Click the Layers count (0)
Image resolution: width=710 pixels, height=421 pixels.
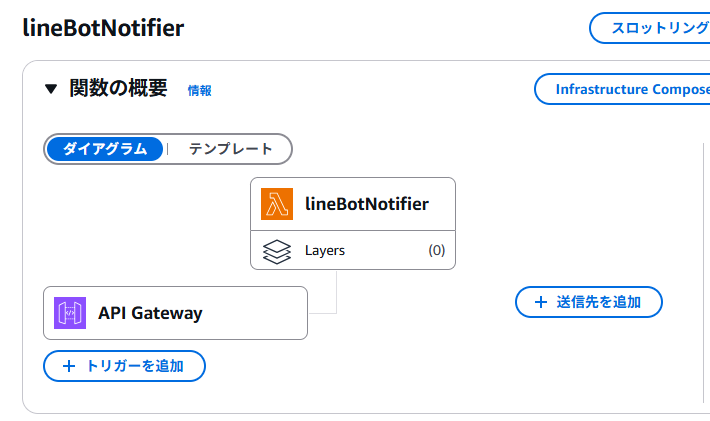(x=437, y=250)
